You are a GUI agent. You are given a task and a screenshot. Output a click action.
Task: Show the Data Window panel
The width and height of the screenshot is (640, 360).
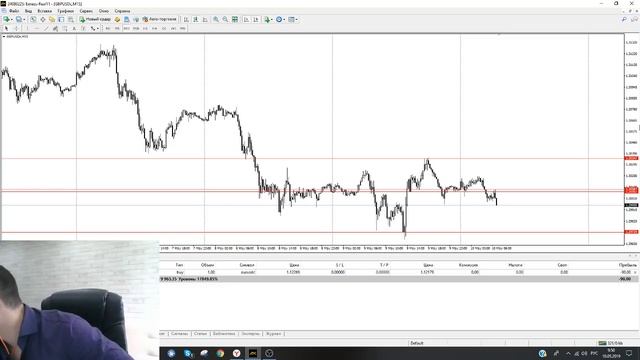click(42, 19)
